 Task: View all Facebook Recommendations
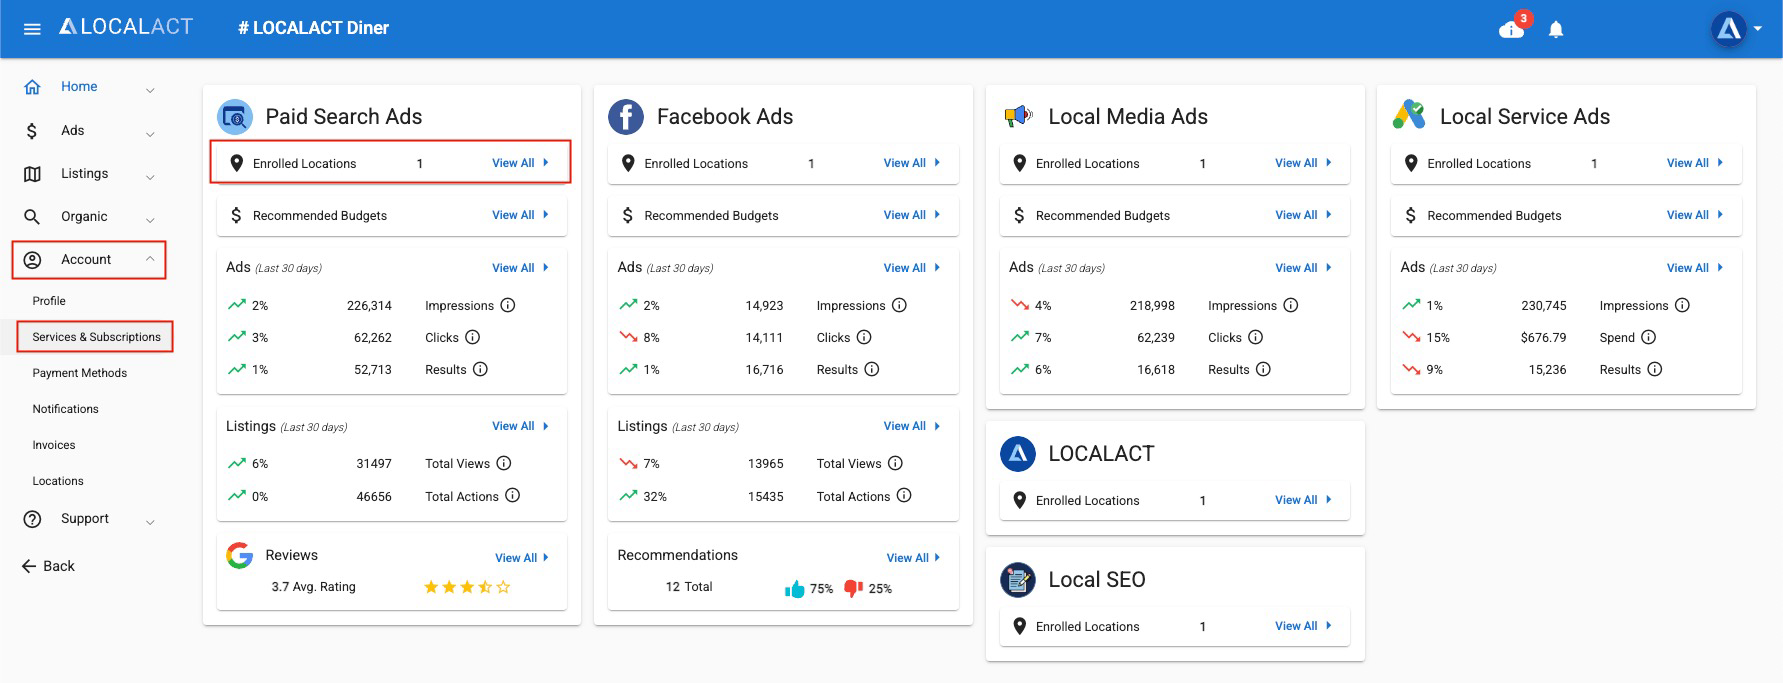pyautogui.click(x=915, y=558)
